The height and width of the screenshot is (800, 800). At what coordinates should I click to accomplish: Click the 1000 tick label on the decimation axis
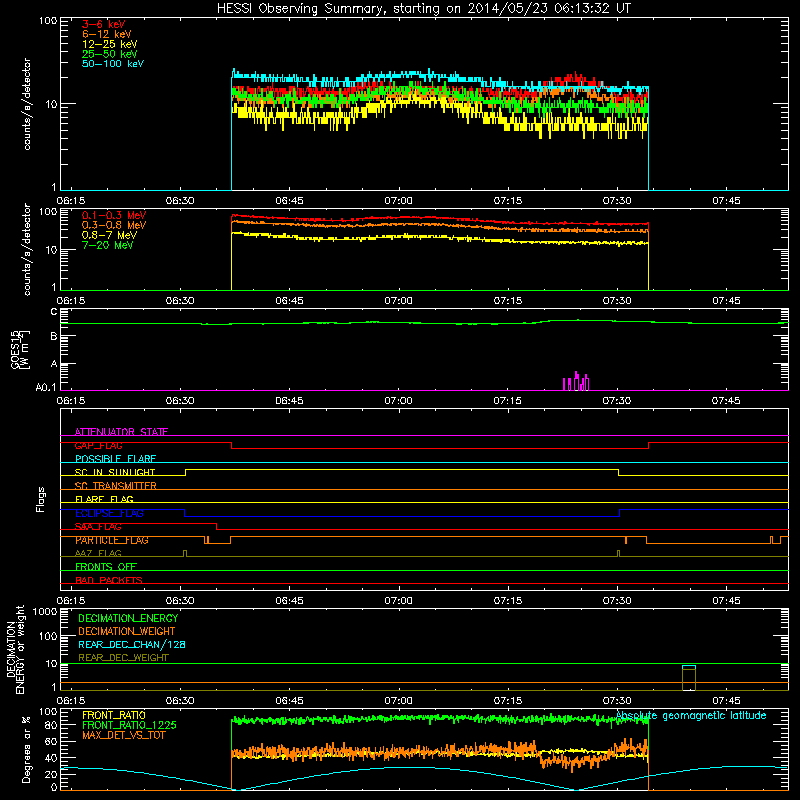click(45, 612)
